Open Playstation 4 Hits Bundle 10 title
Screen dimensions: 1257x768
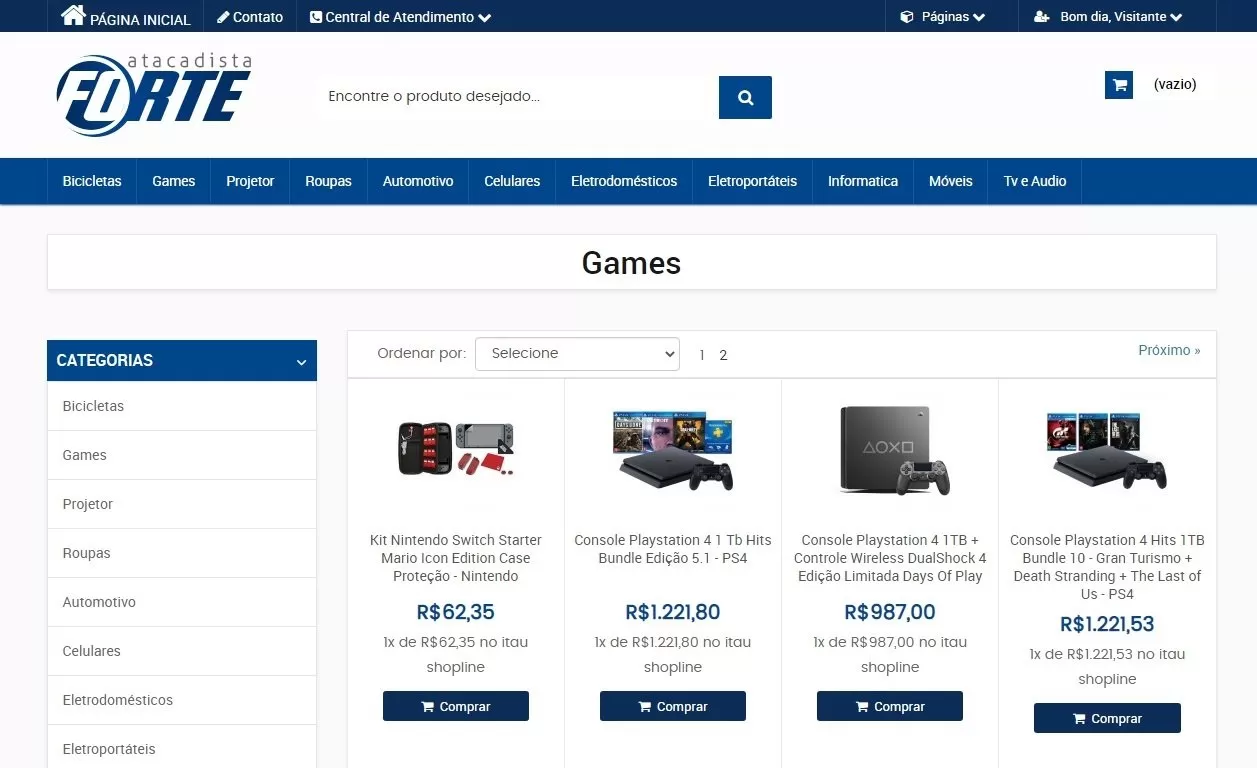click(1107, 567)
